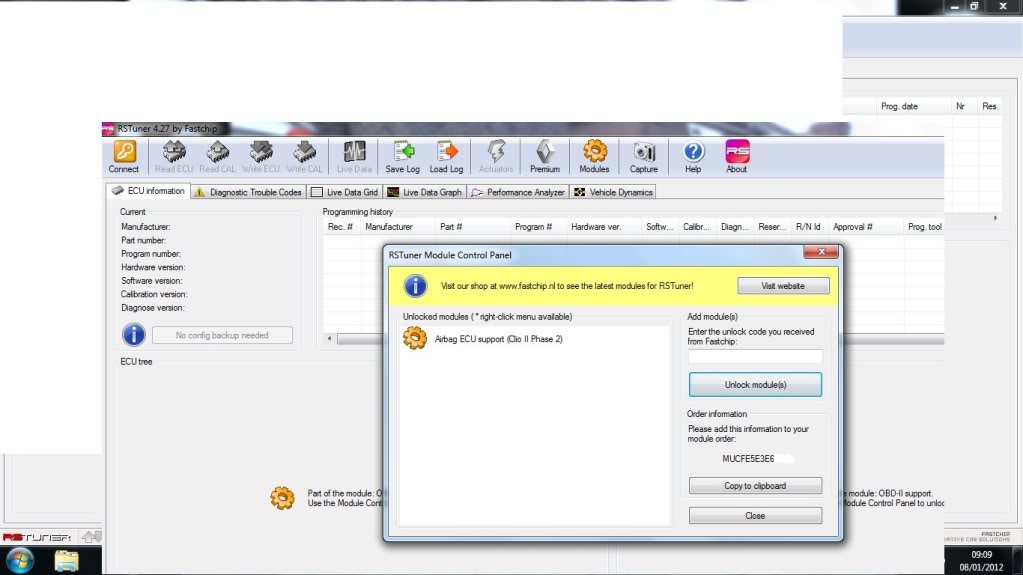Open the Vehicle Dynamics tab

tap(613, 192)
